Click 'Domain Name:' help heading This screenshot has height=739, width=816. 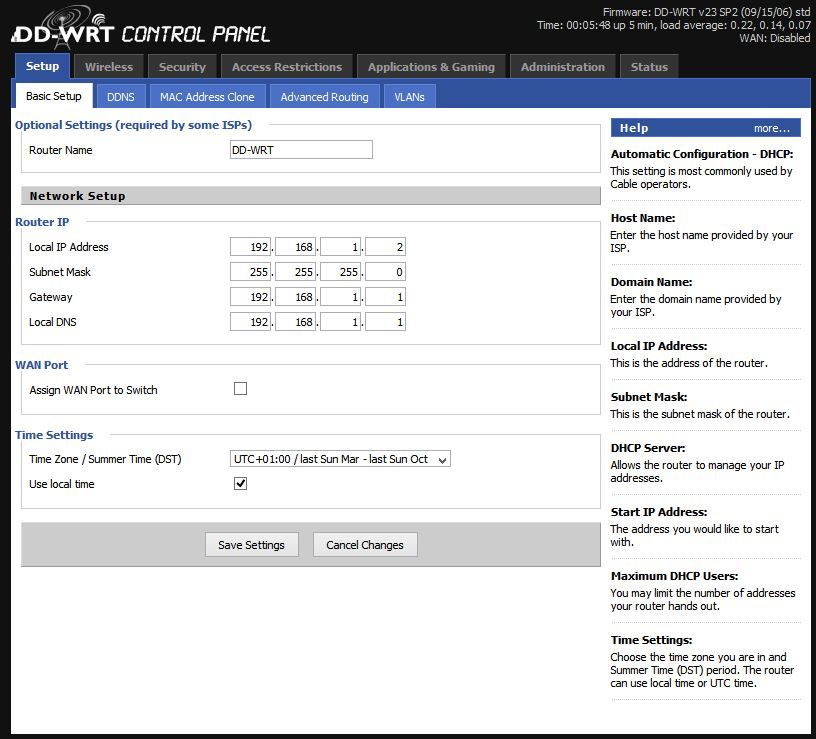click(x=651, y=282)
